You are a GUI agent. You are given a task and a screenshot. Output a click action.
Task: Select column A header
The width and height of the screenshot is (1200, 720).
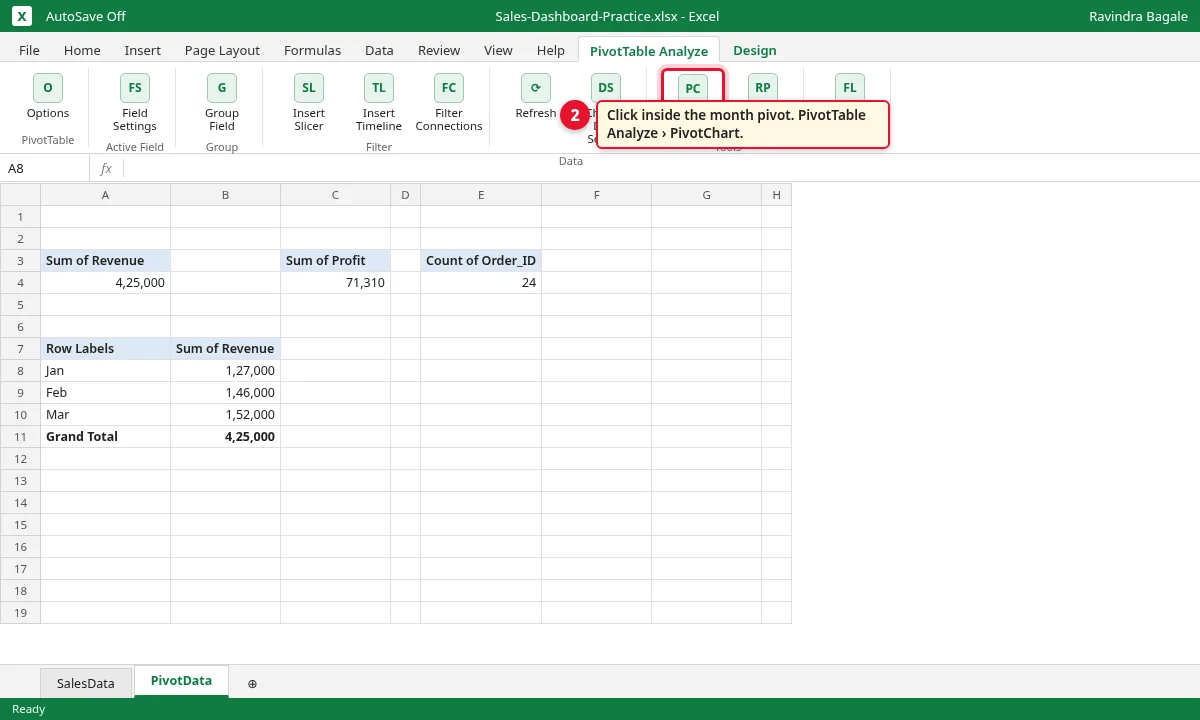(106, 195)
